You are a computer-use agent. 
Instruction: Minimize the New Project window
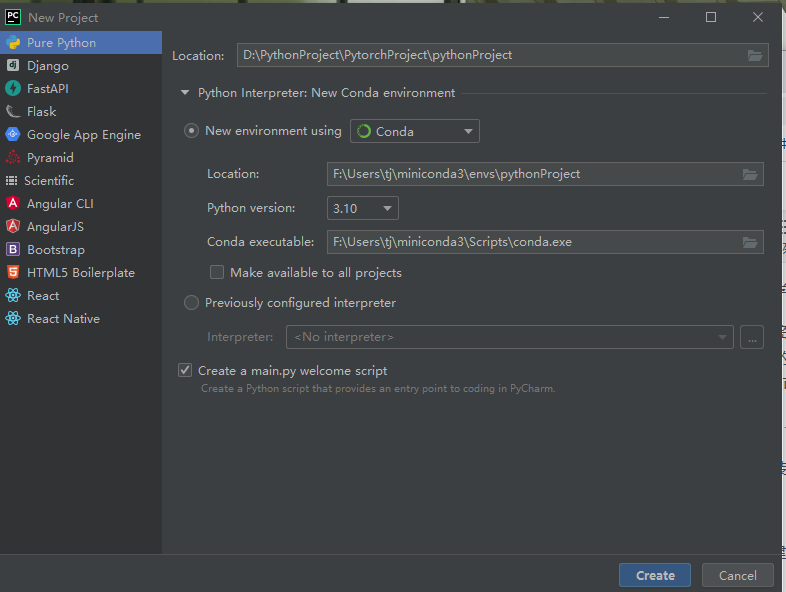(x=664, y=17)
